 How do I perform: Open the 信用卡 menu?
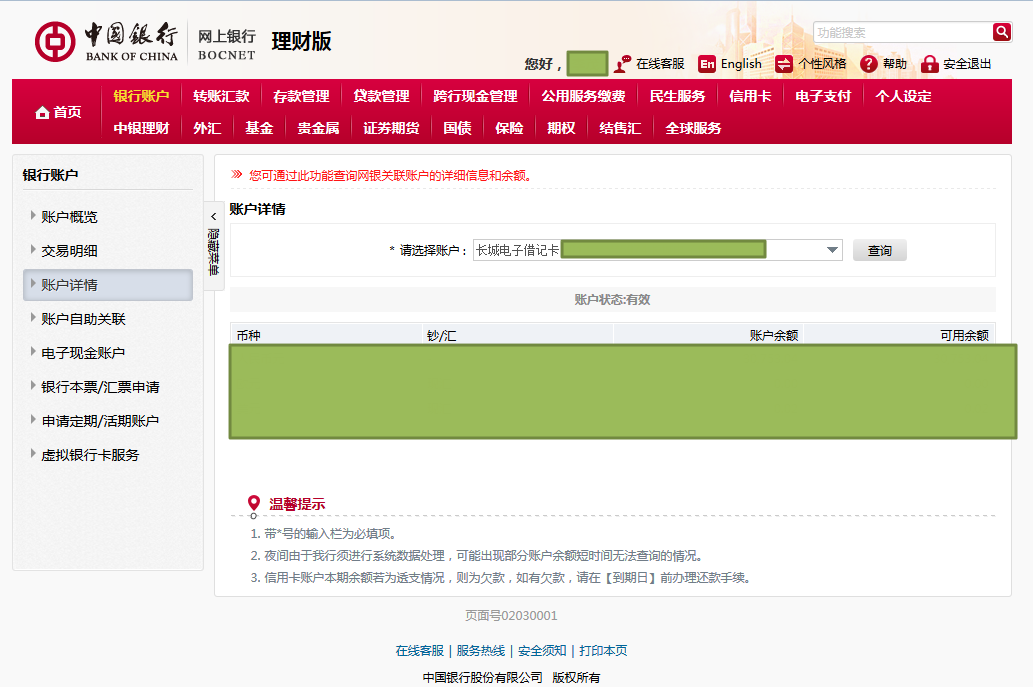[750, 96]
